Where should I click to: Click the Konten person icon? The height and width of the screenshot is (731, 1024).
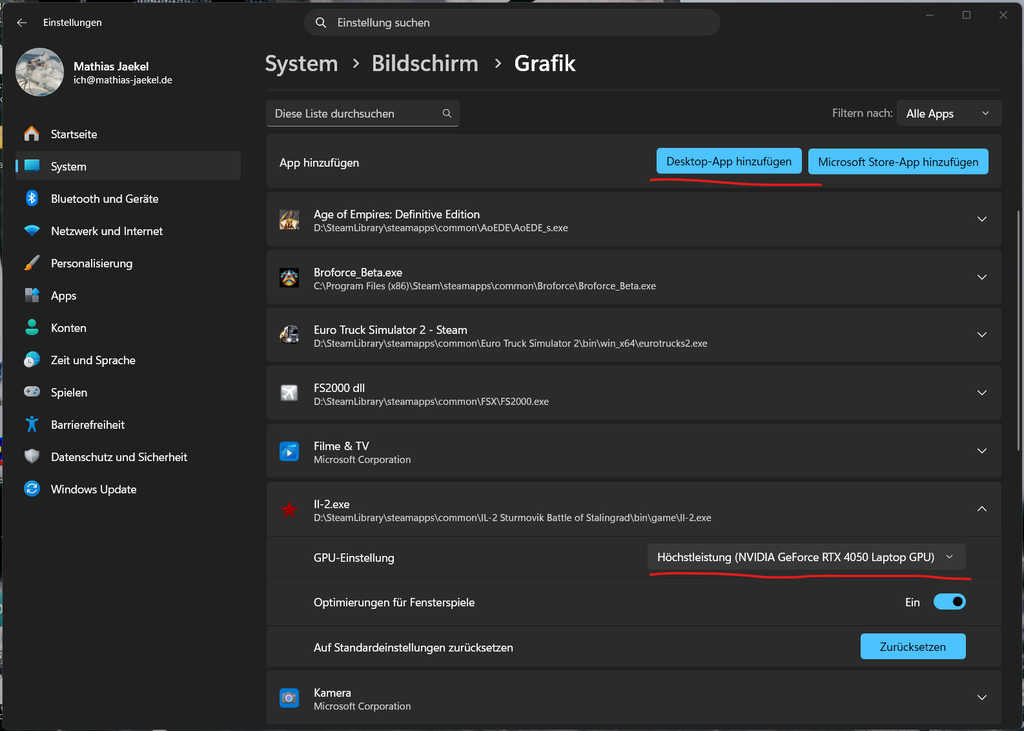point(31,327)
